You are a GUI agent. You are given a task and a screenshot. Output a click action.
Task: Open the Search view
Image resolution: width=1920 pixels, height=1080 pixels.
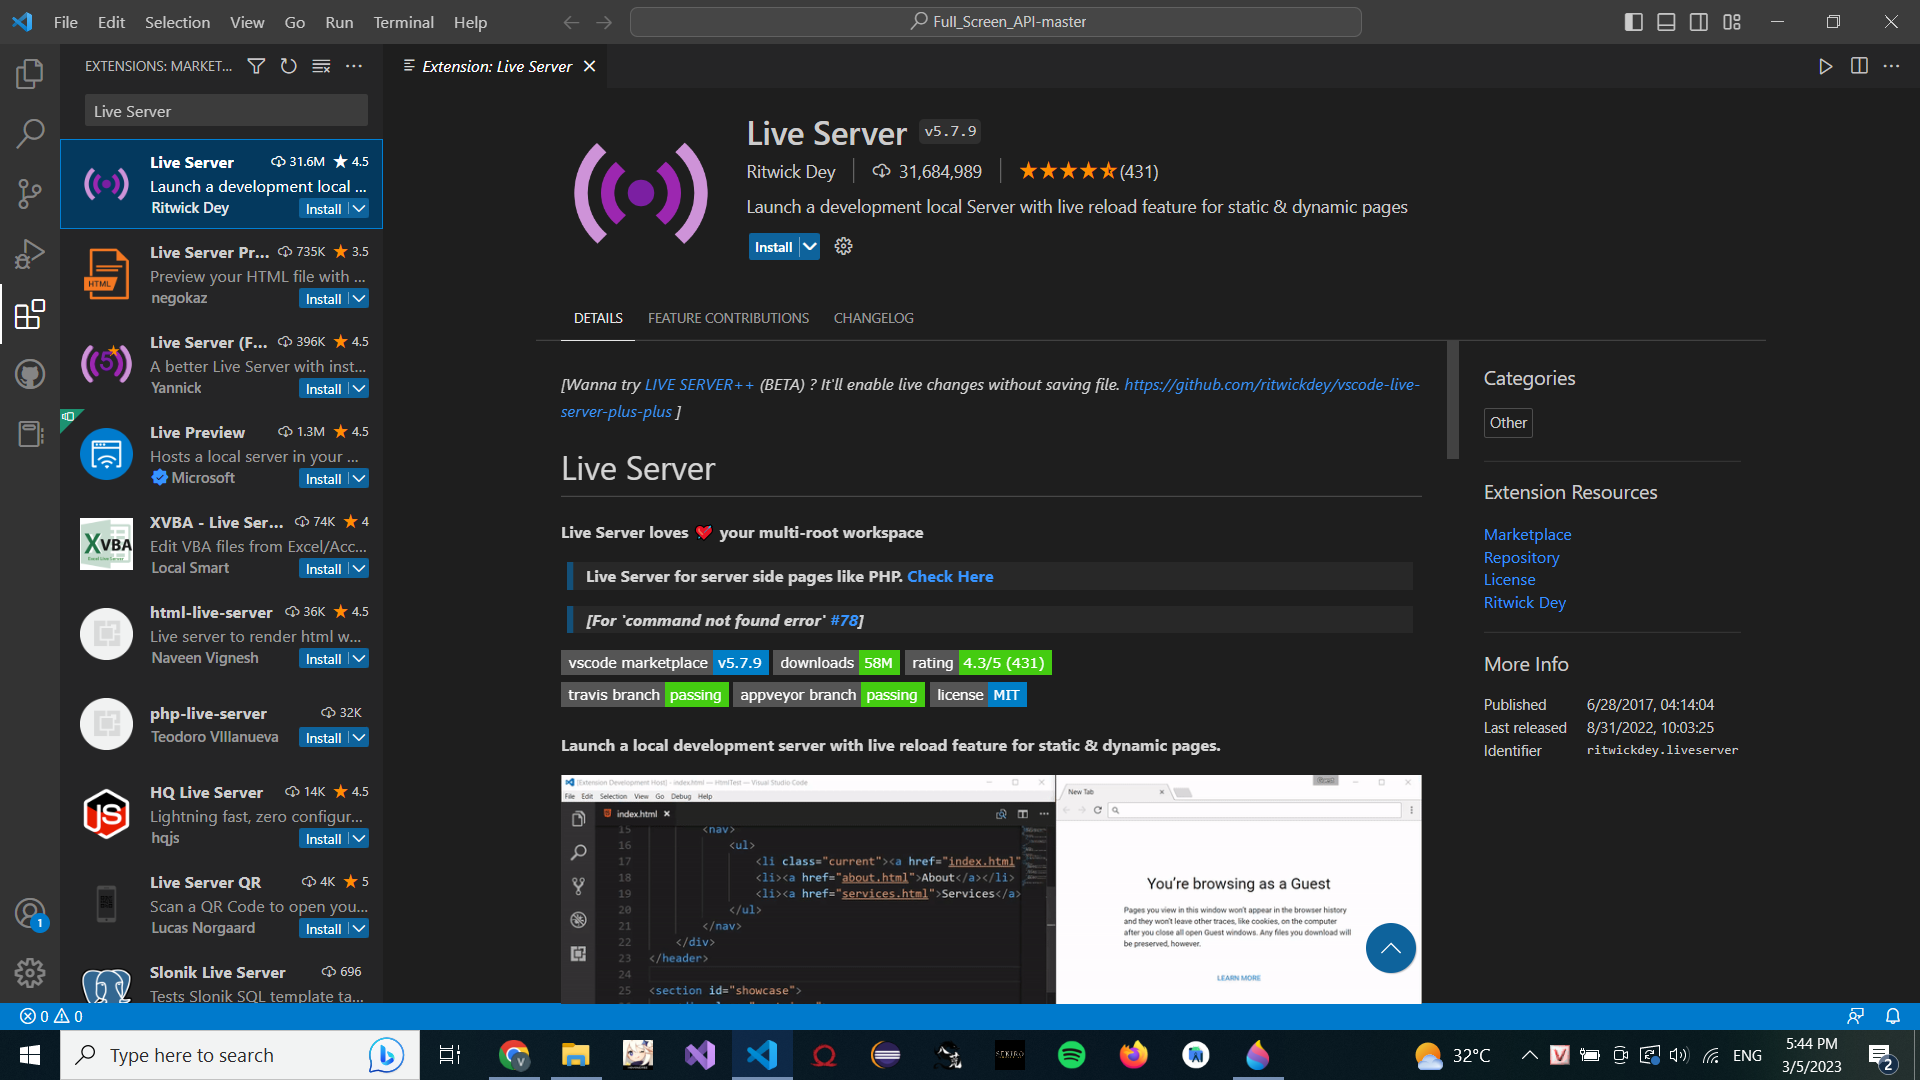tap(29, 134)
